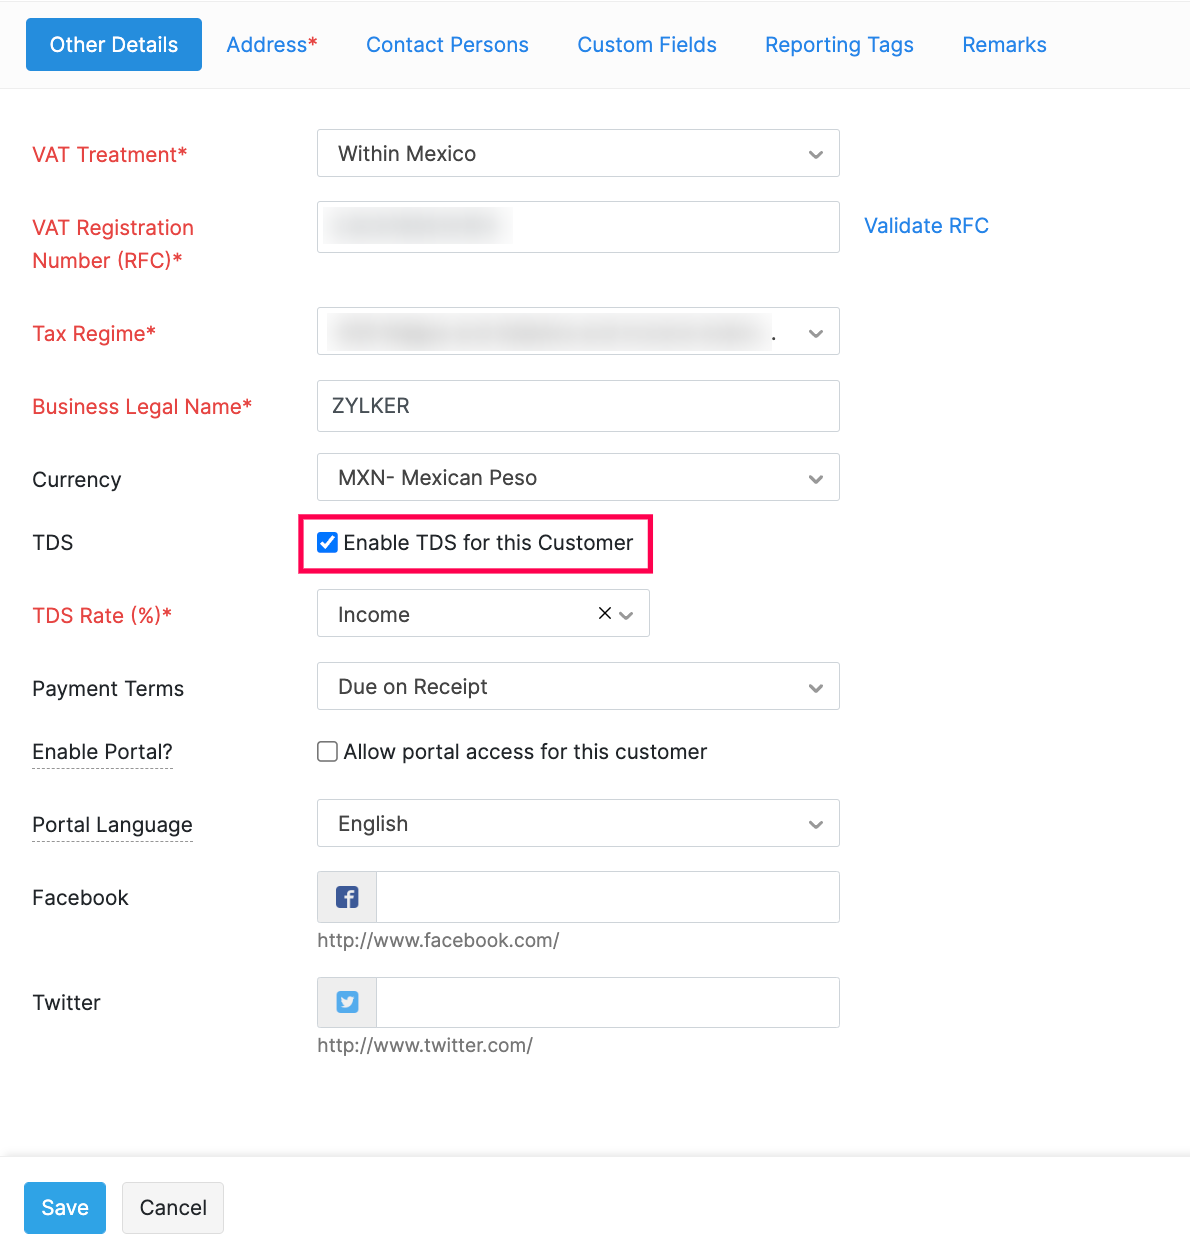The width and height of the screenshot is (1190, 1254).
Task: Allow portal access for this customer
Action: tap(327, 751)
